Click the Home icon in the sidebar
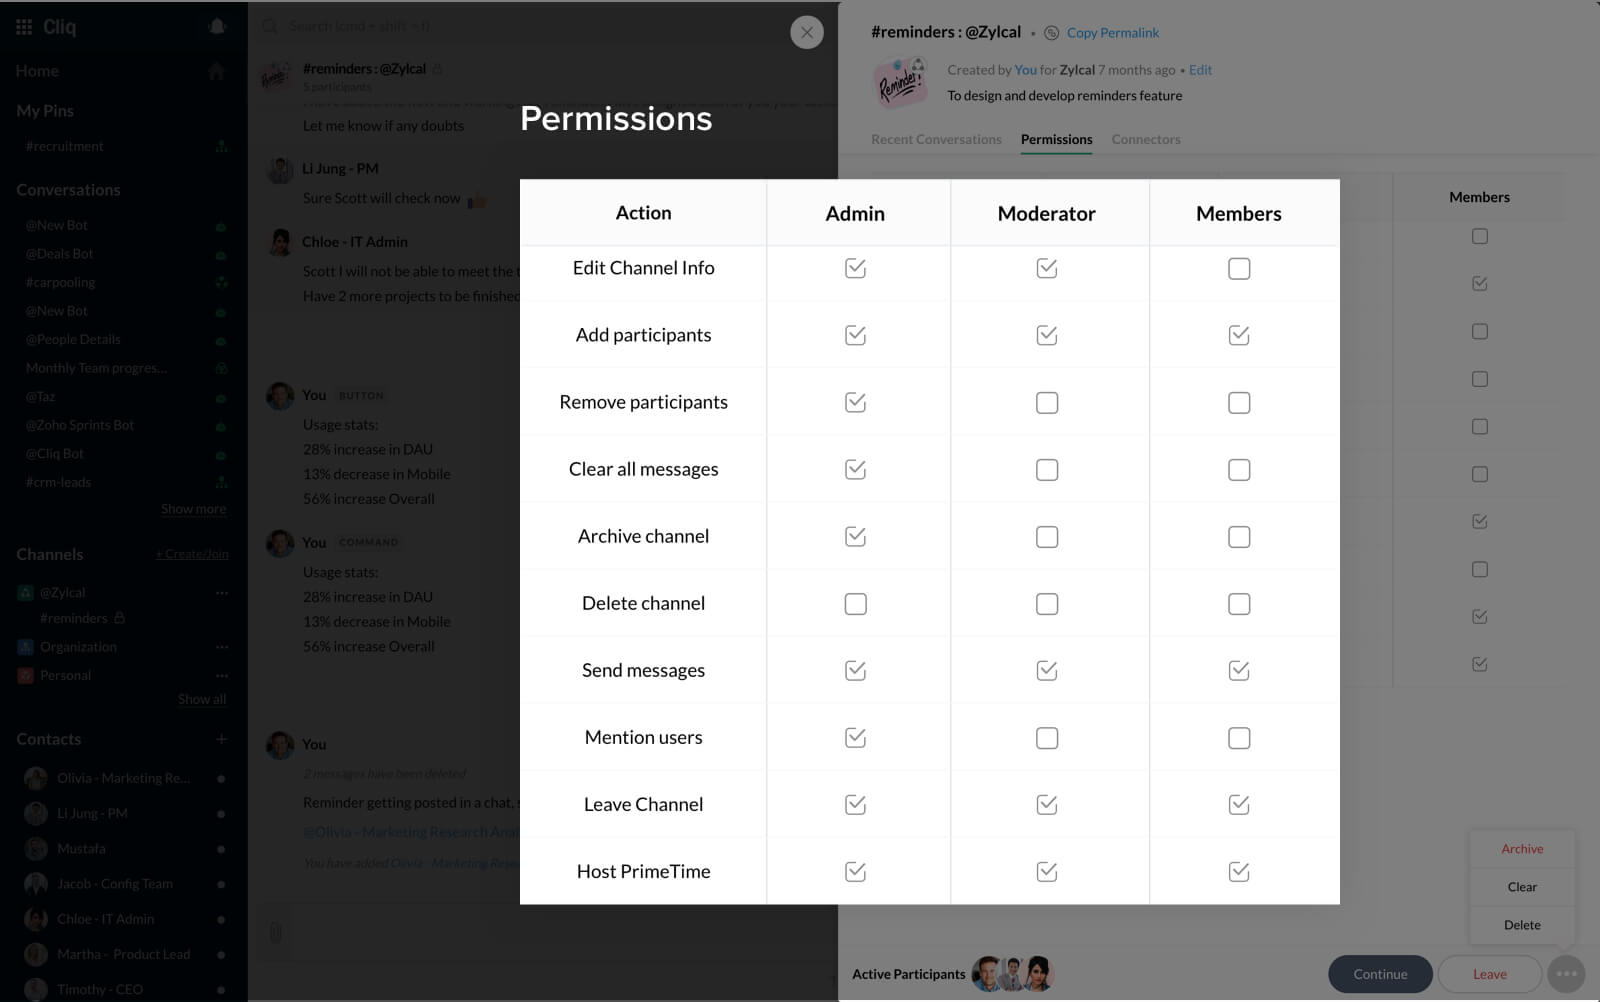Screen dimensions: 1600x1002 point(216,71)
